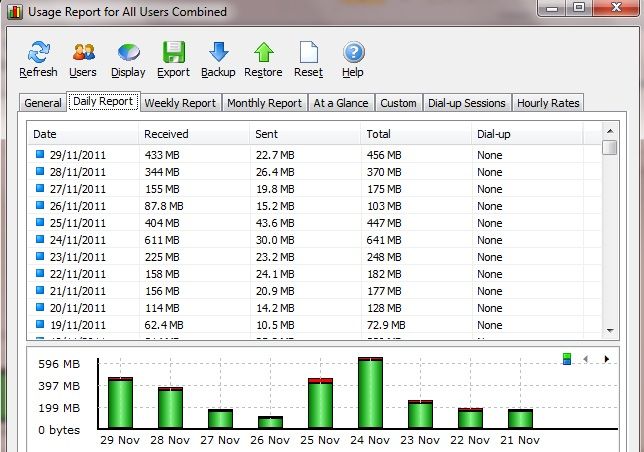Click the chart legend color icon
This screenshot has width=644, height=452.
point(567,359)
